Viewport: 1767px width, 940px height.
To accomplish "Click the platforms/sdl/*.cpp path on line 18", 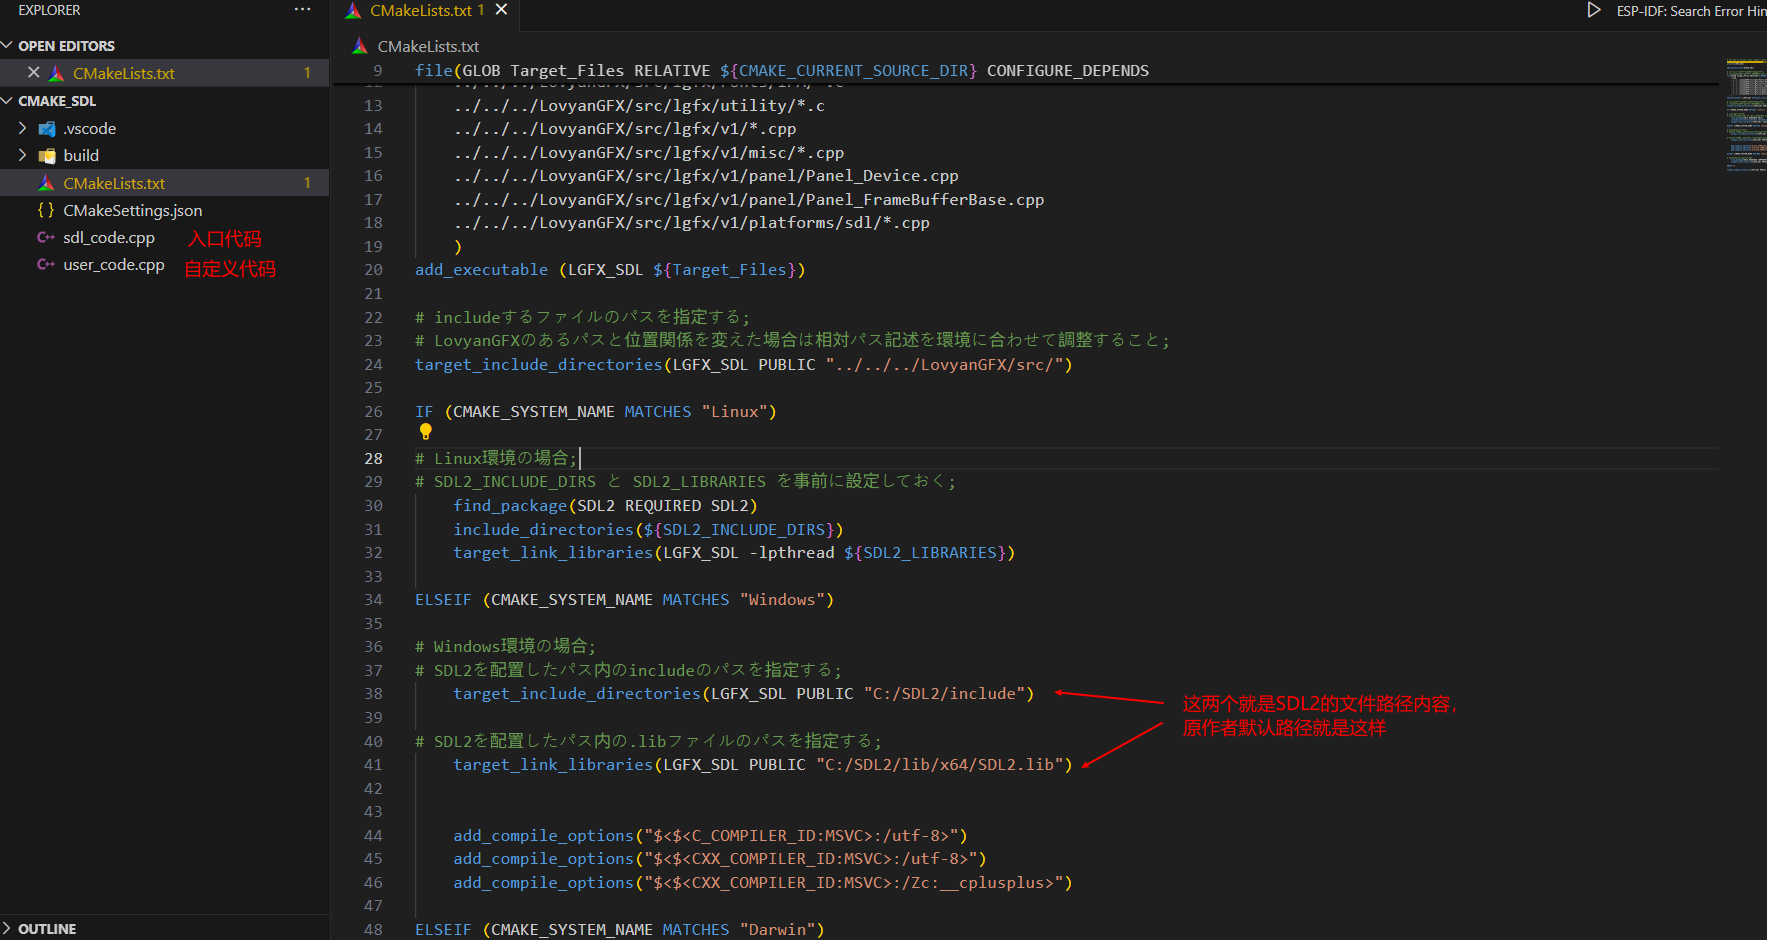I will click(x=692, y=223).
